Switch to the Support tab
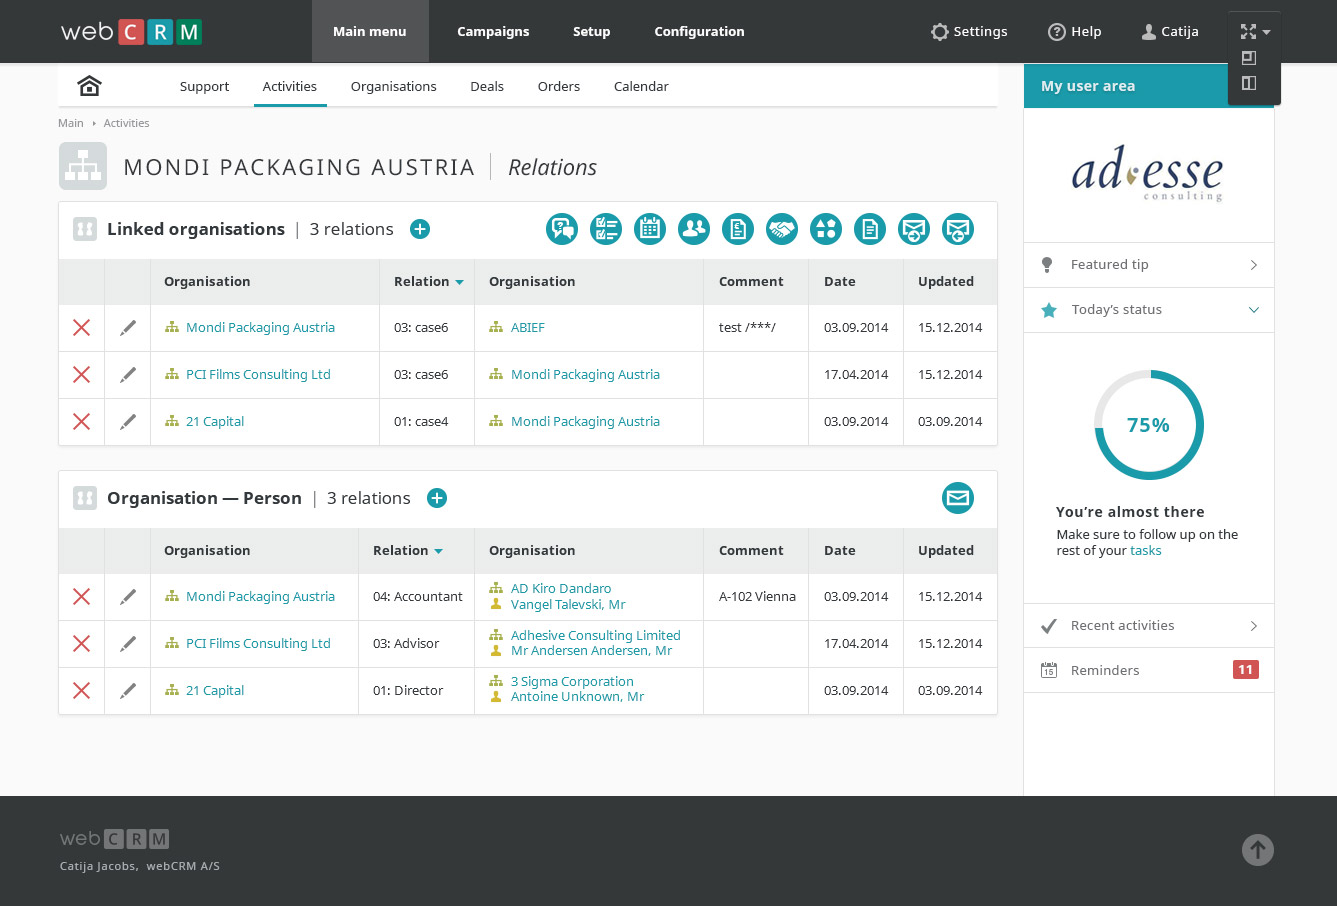The image size is (1337, 906). tap(204, 86)
